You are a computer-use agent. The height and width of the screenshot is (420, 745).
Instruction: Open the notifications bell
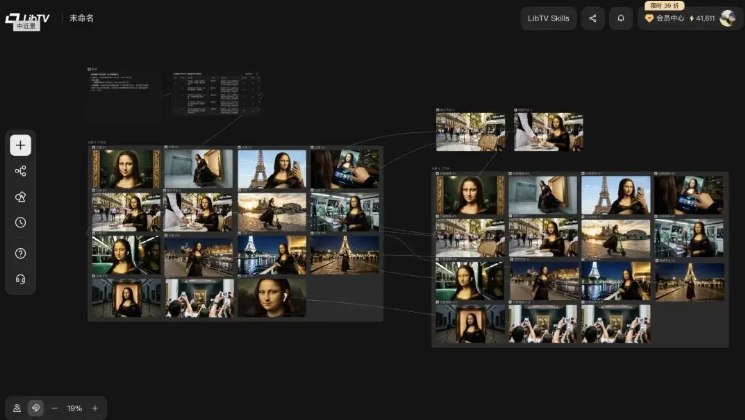click(x=621, y=19)
